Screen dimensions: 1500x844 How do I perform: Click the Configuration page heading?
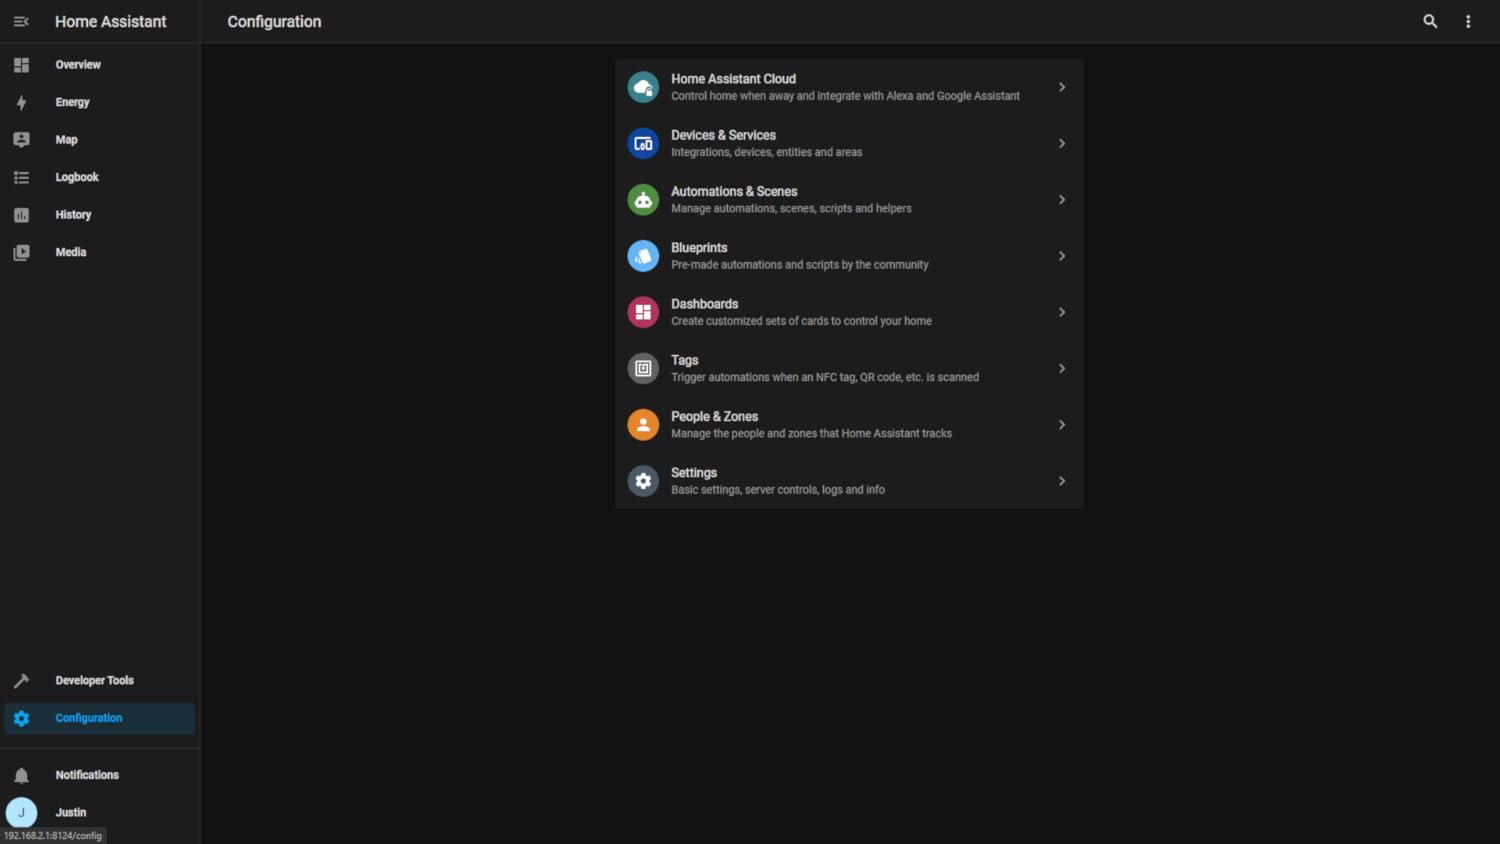(274, 21)
